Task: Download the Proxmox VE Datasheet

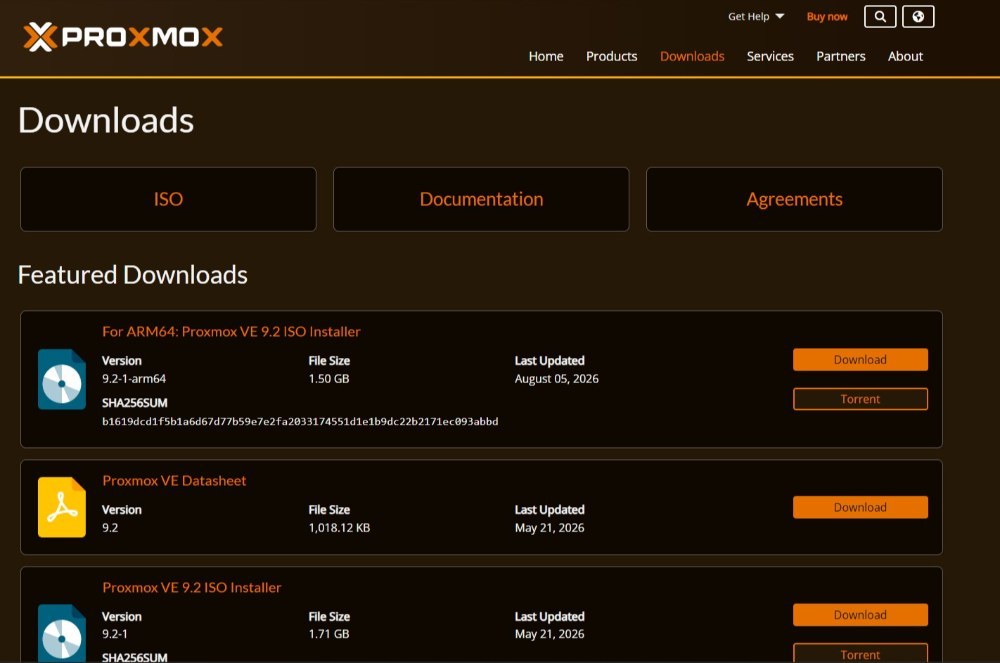Action: pos(860,507)
